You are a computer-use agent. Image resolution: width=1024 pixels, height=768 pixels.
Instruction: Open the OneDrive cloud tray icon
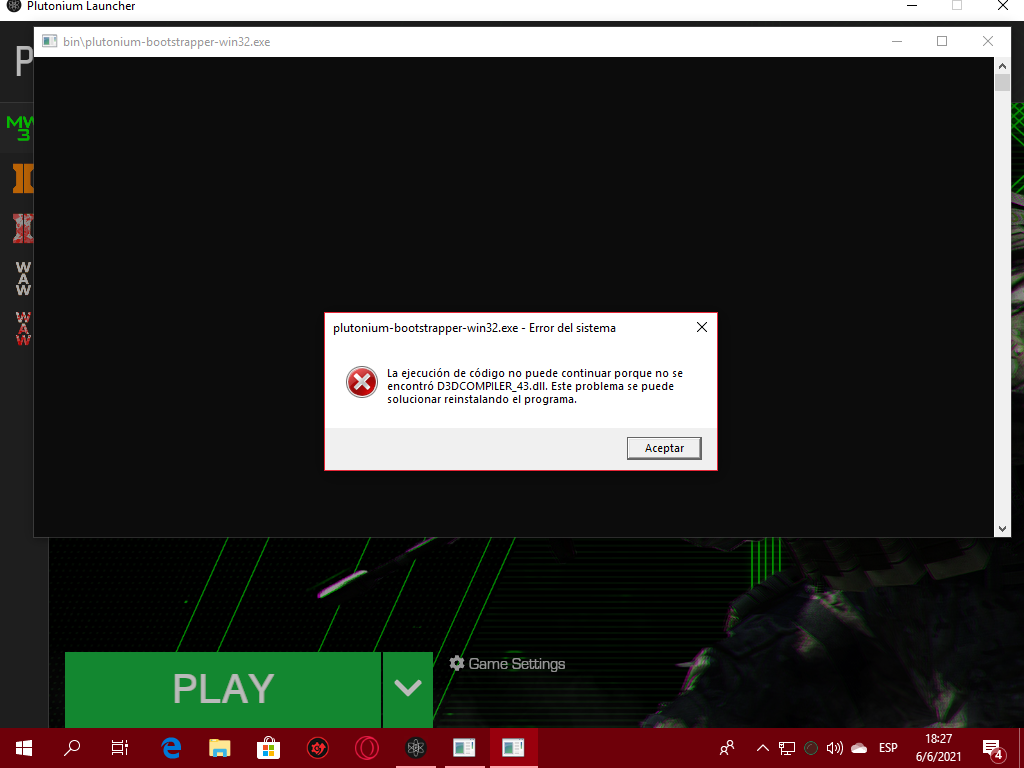[859, 748]
